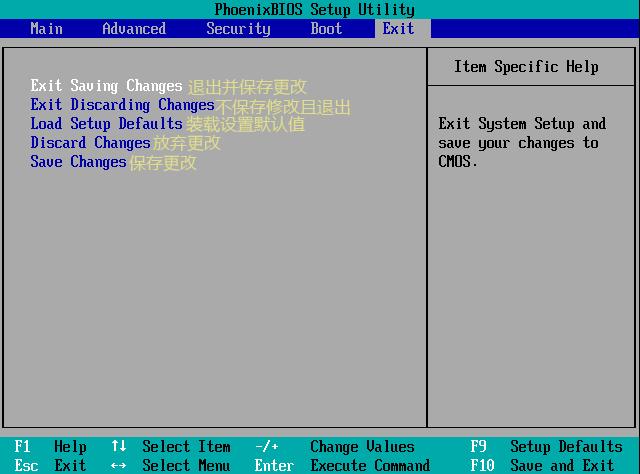This screenshot has height=474, width=640.
Task: Click Select Menu legend text
Action: (186, 465)
